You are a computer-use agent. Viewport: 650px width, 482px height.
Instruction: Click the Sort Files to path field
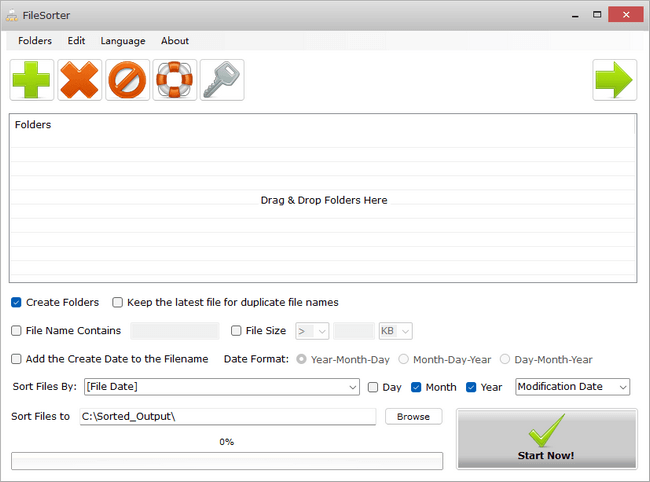228,417
